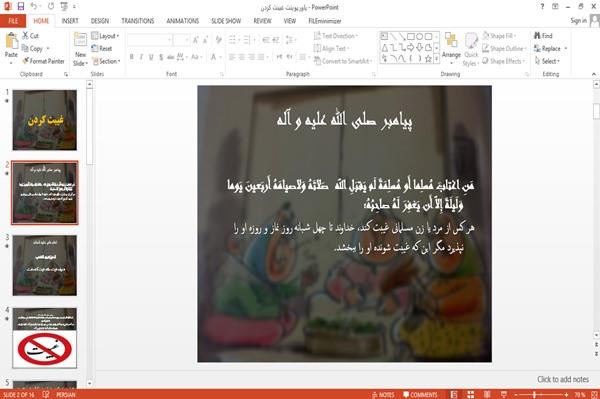Open Shape Effects options
Viewport: 600px width, 399px height.
[504, 61]
